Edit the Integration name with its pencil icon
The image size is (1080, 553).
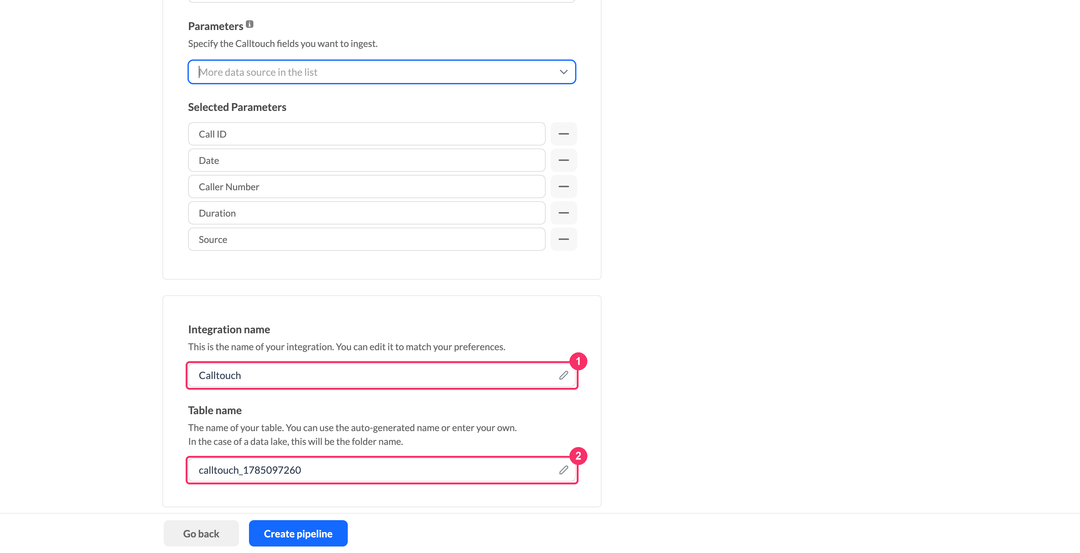[563, 375]
